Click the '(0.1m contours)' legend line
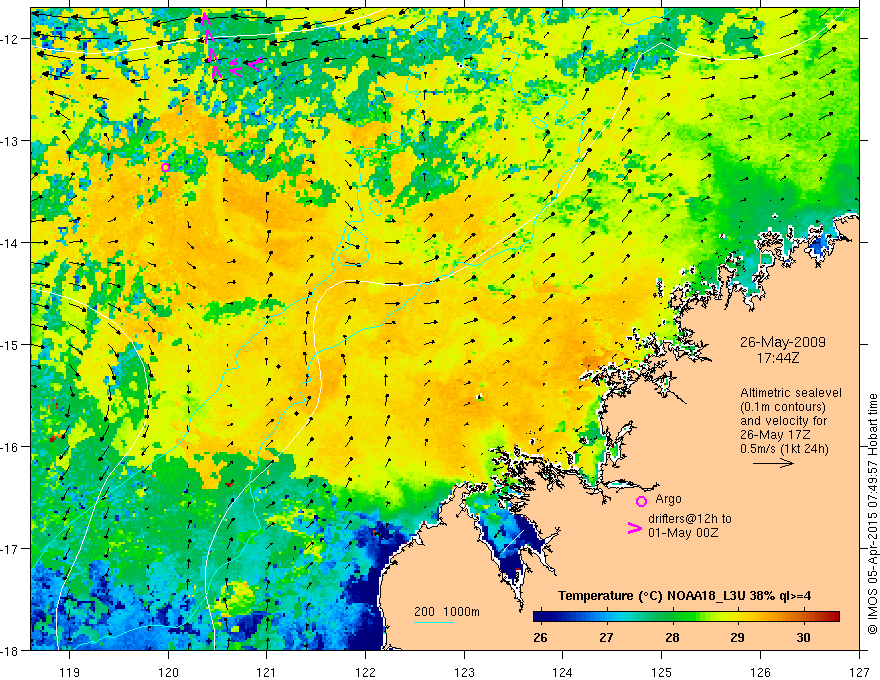880x680 pixels. [783, 407]
